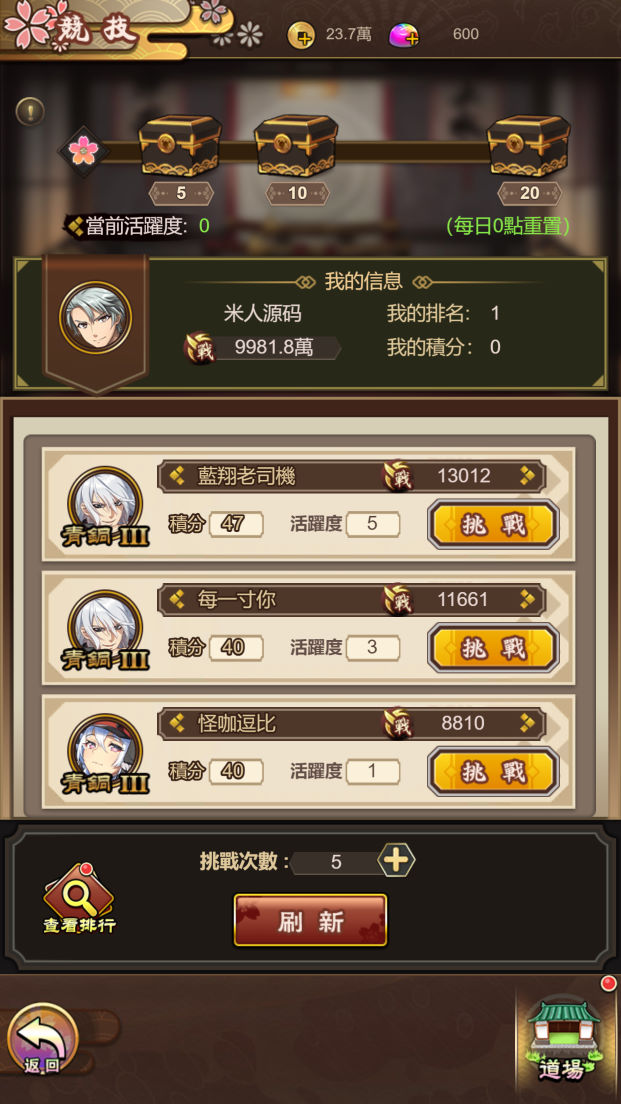Select 每一寸你's avatar portrait
The height and width of the screenshot is (1104, 621).
[x=105, y=627]
